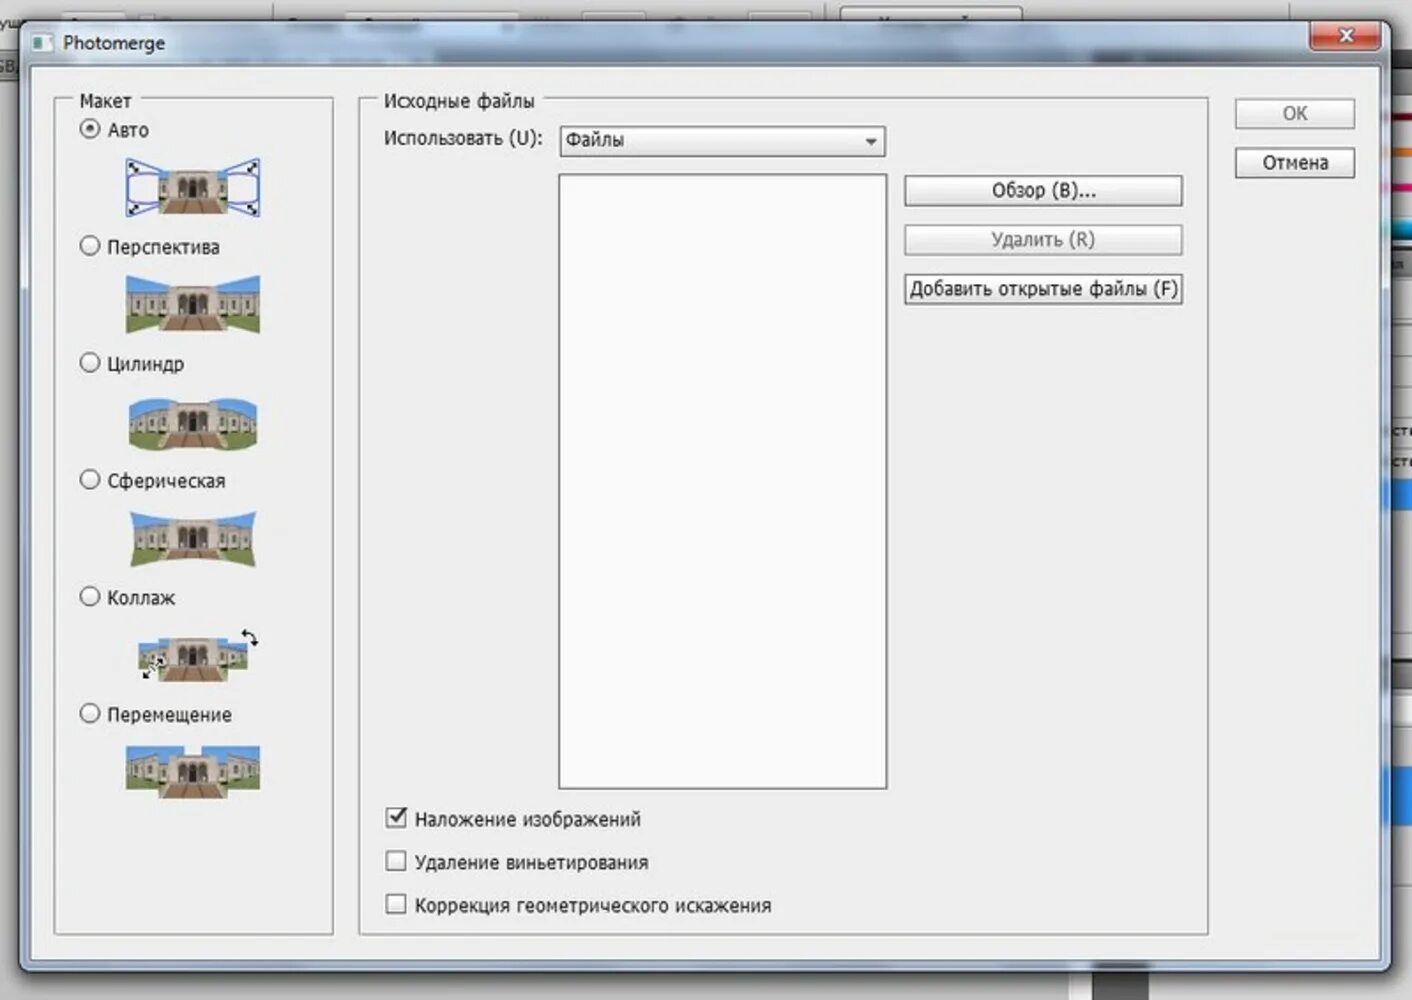Click the Перспектива layout preview image
This screenshot has width=1412, height=1000.
click(193, 304)
